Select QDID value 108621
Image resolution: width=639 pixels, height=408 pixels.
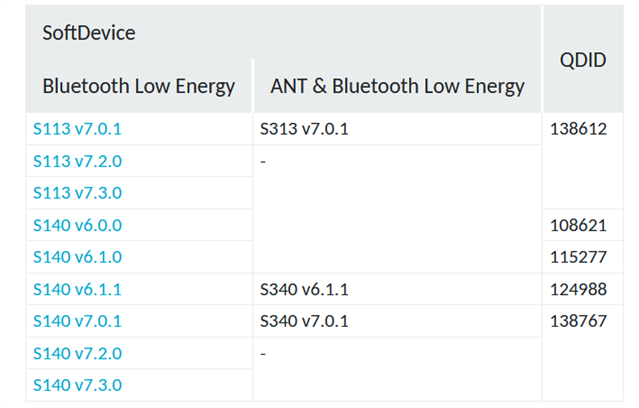[x=579, y=225]
